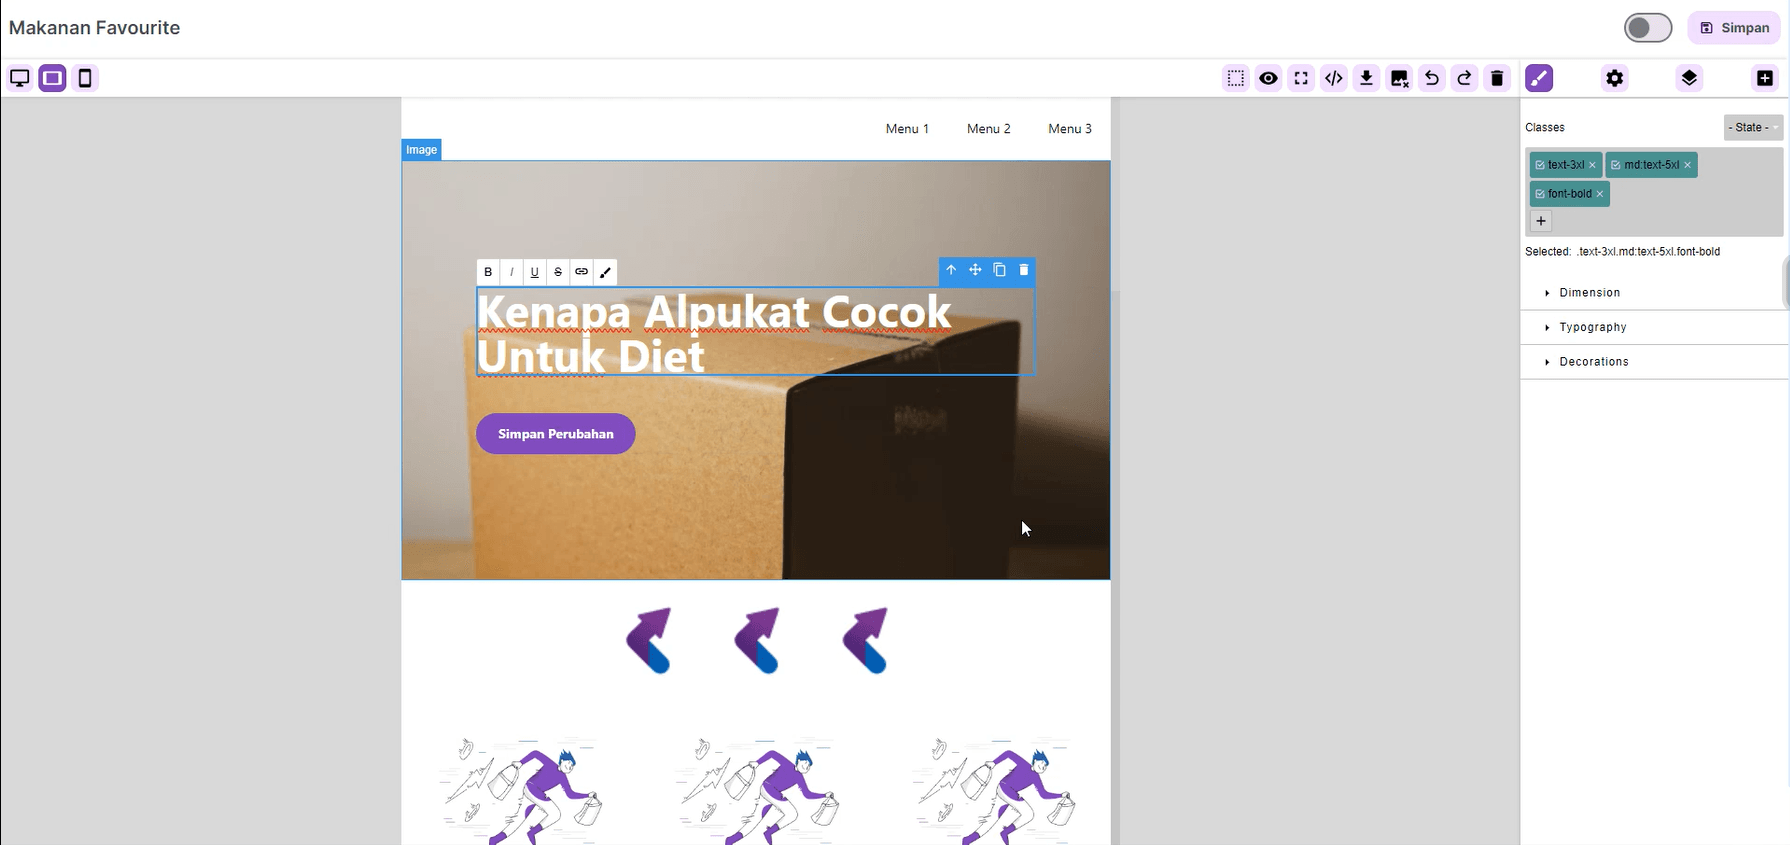
Task: Click Menu 3 in the page navigation
Action: [1069, 129]
